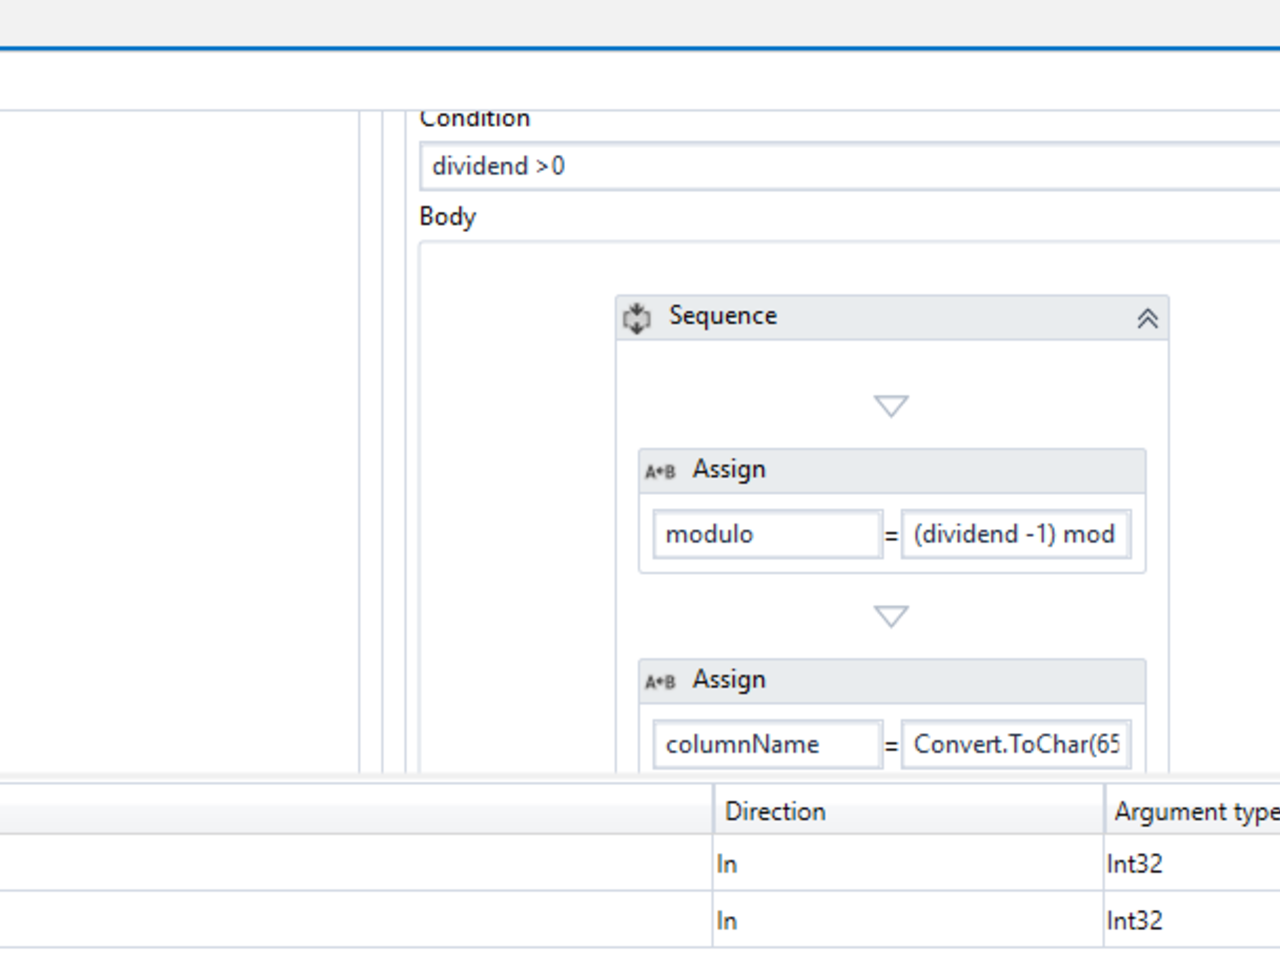The height and width of the screenshot is (960, 1280).
Task: Collapse the Sequence activity with the chevron
Action: [x=1147, y=318]
